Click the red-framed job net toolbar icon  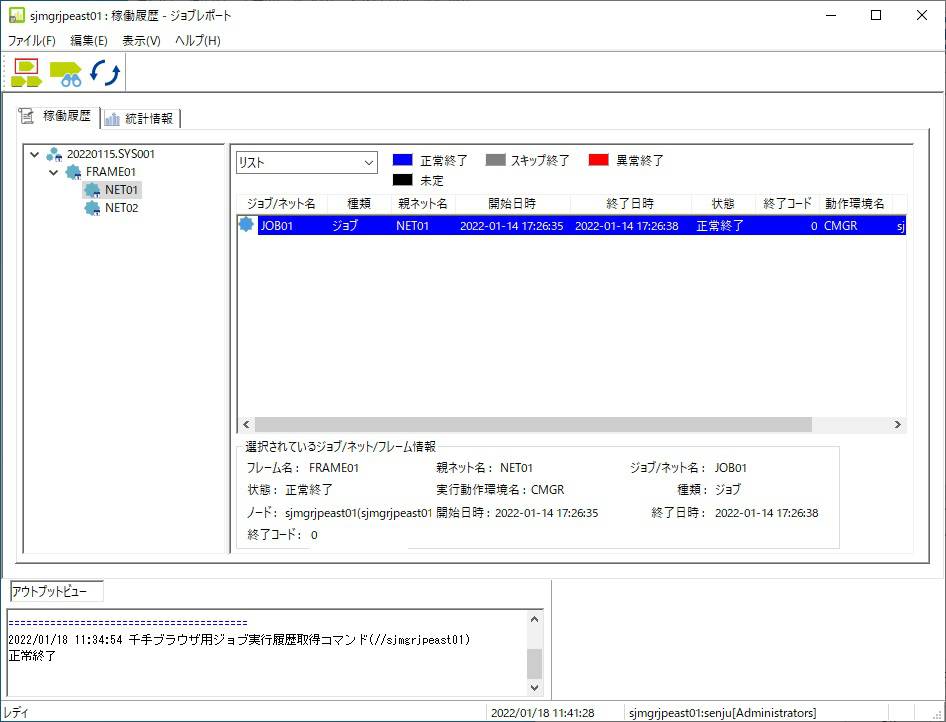(x=27, y=73)
